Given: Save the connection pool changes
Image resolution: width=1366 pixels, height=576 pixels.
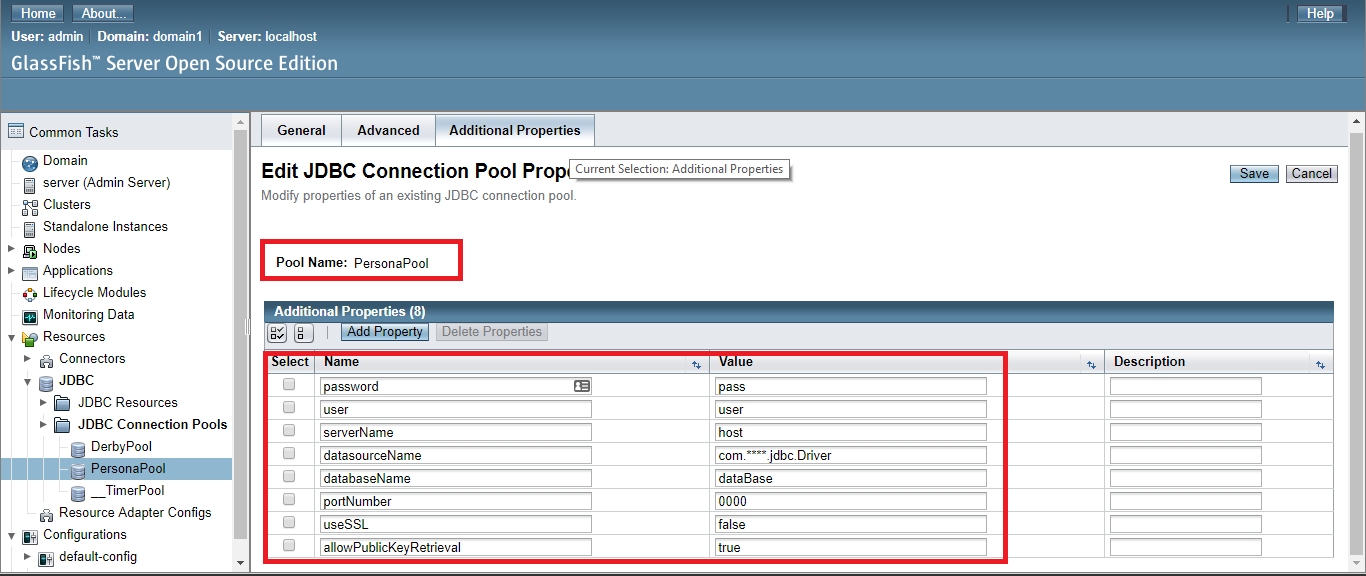Looking at the screenshot, I should pos(1253,173).
